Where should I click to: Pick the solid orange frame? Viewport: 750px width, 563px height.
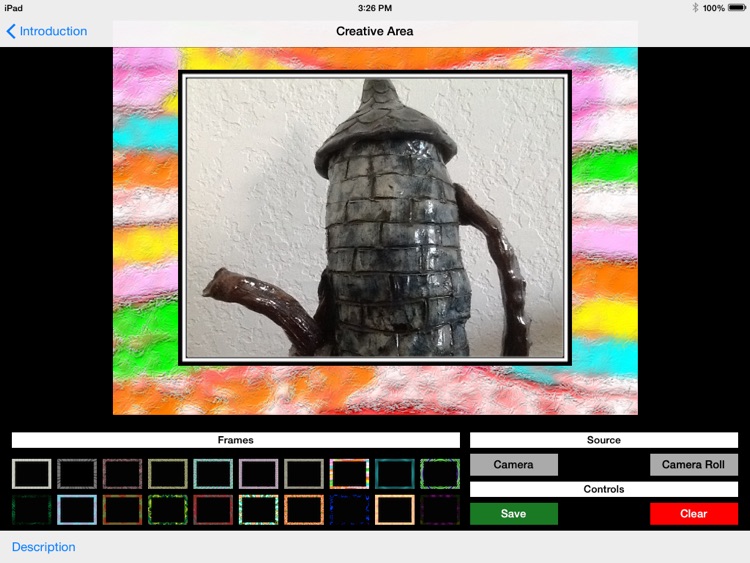(304, 510)
